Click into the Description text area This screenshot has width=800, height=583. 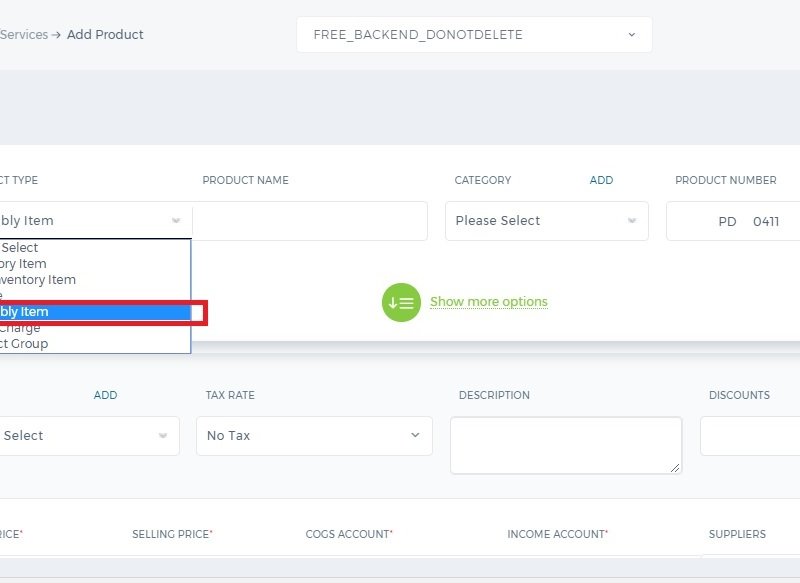point(566,445)
